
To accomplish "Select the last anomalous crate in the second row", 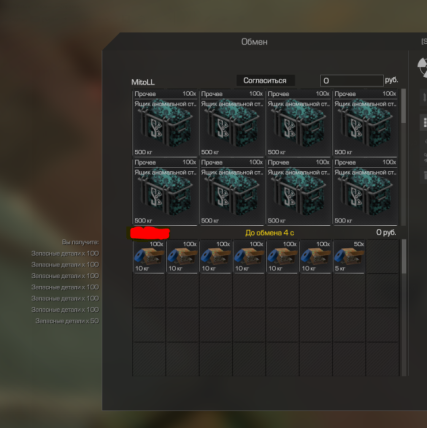I will [365, 192].
